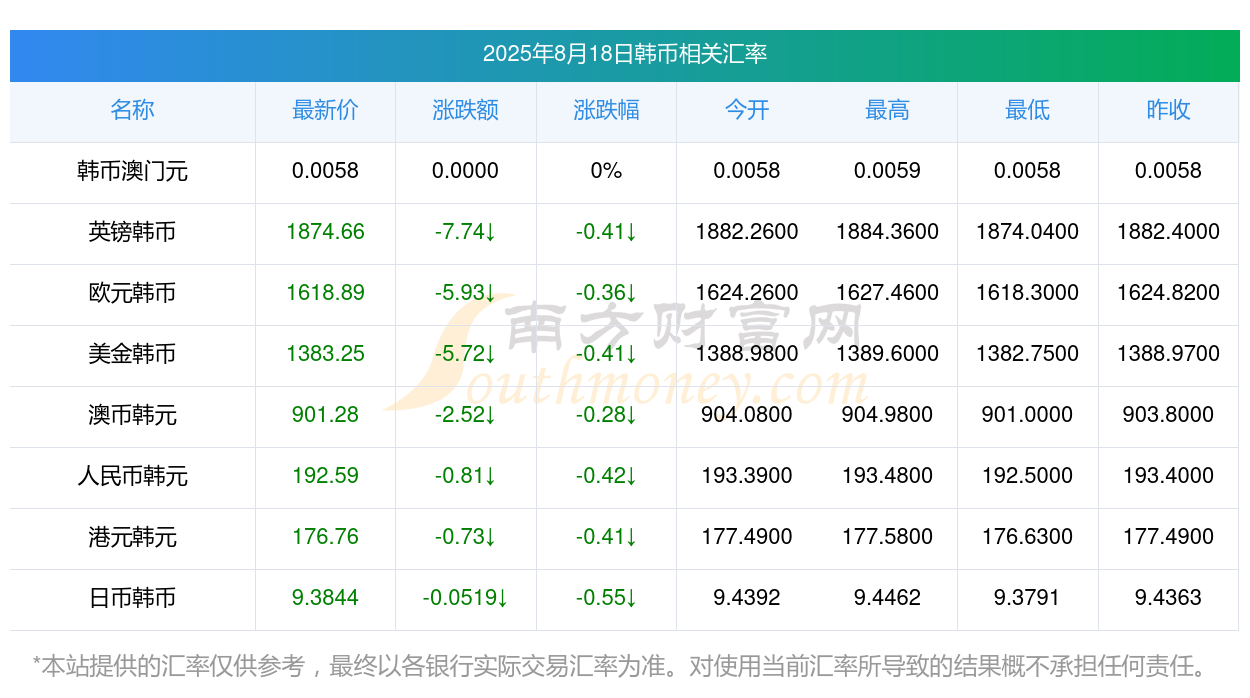Click the change value -0.0519↓
Screen dimensions: 1250x698
point(465,598)
